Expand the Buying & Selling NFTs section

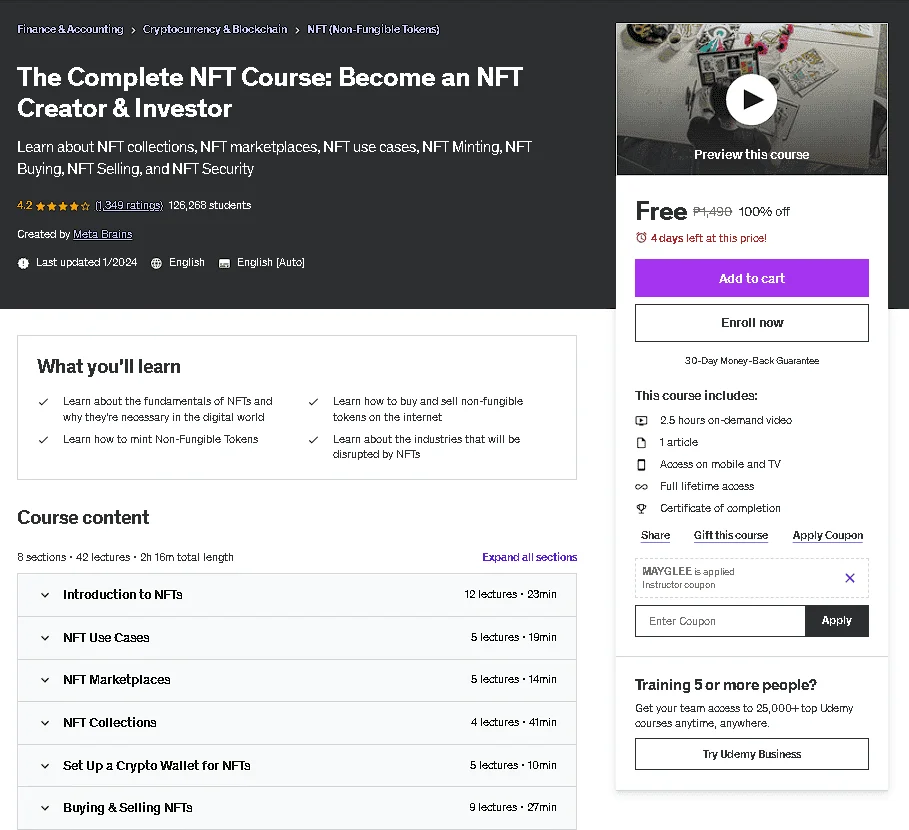(x=297, y=808)
